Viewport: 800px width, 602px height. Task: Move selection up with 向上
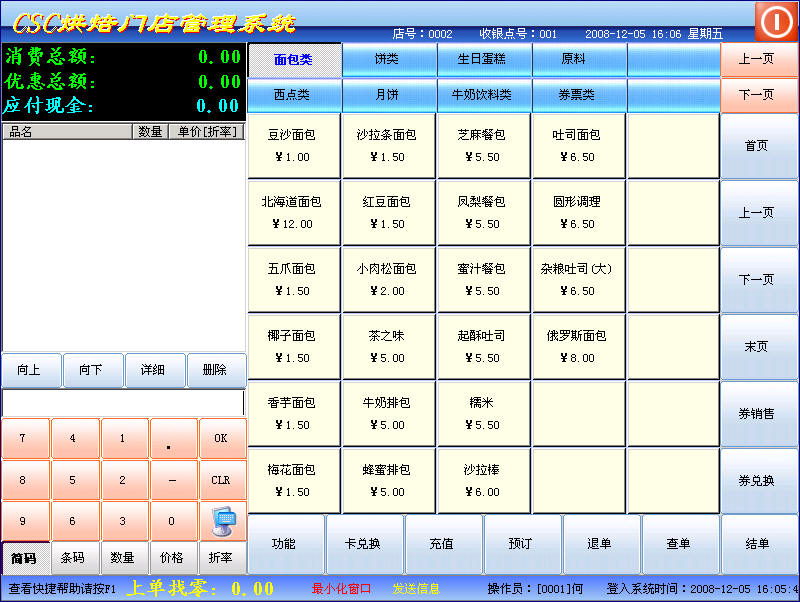31,370
